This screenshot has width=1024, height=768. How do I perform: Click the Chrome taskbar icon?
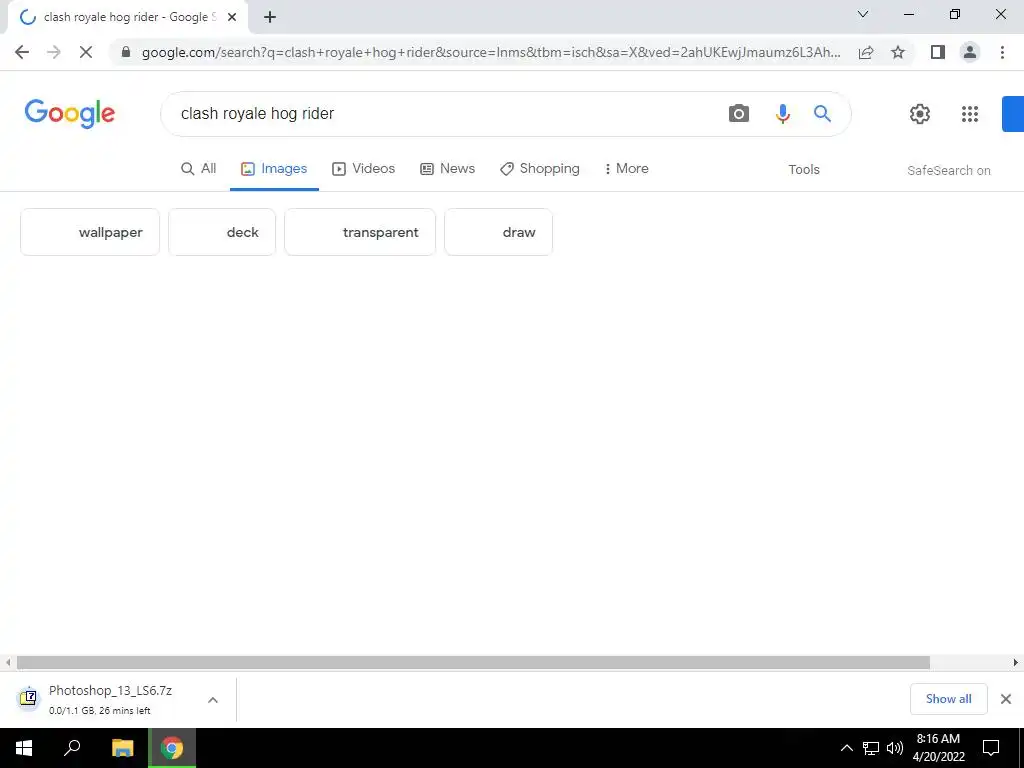point(172,748)
